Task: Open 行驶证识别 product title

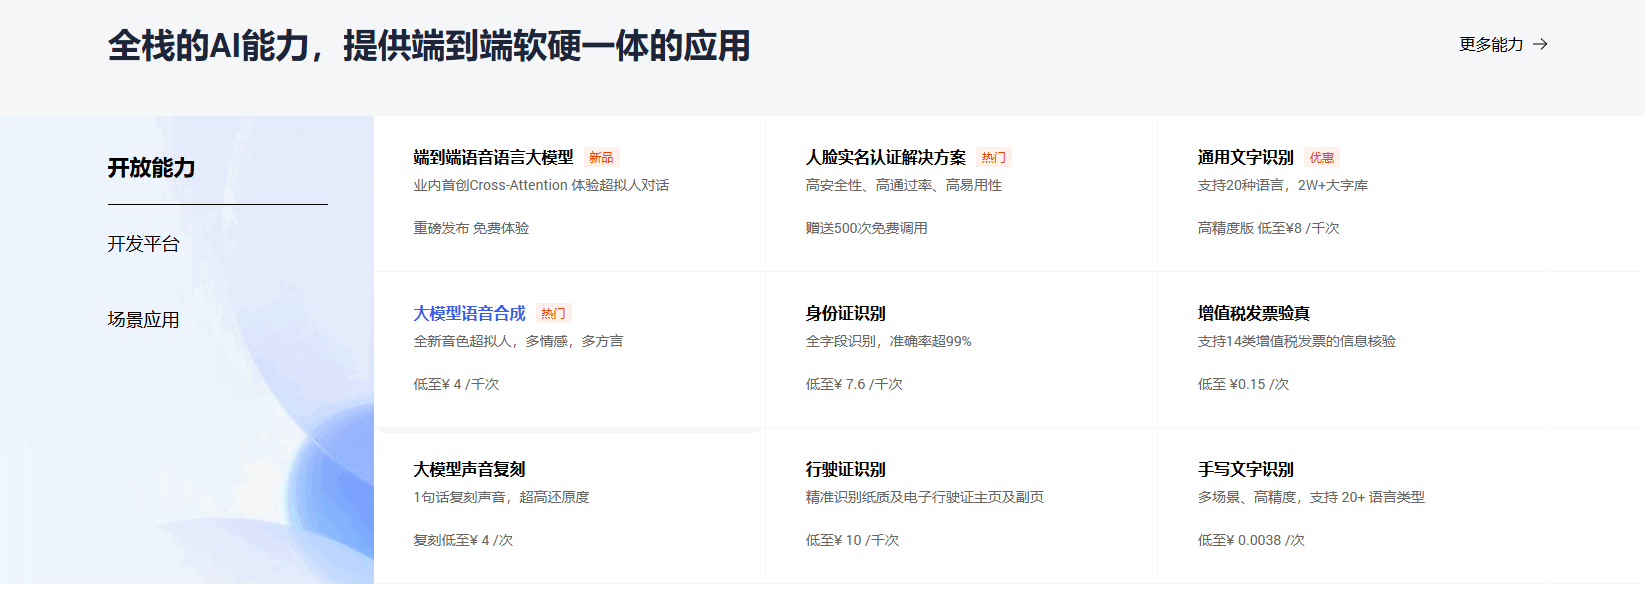Action: 846,469
